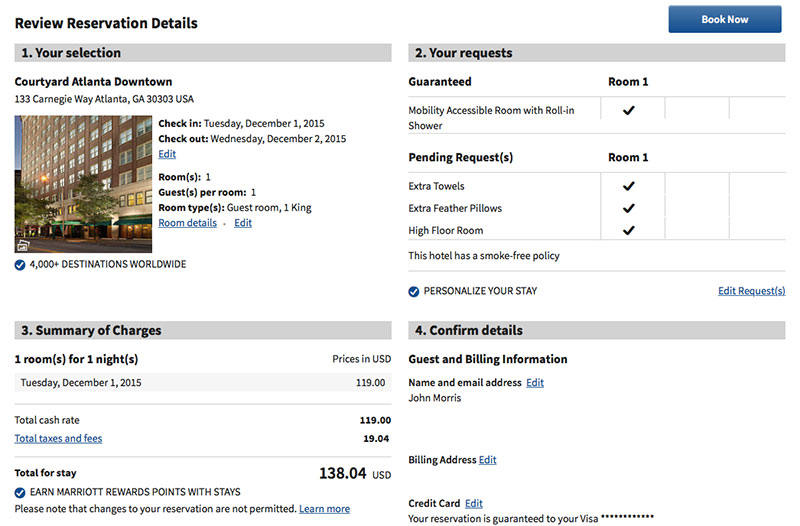Click the Courtyard Atlanta Downtown hotel photo
Viewport: 800px width, 526px height.
(83, 184)
